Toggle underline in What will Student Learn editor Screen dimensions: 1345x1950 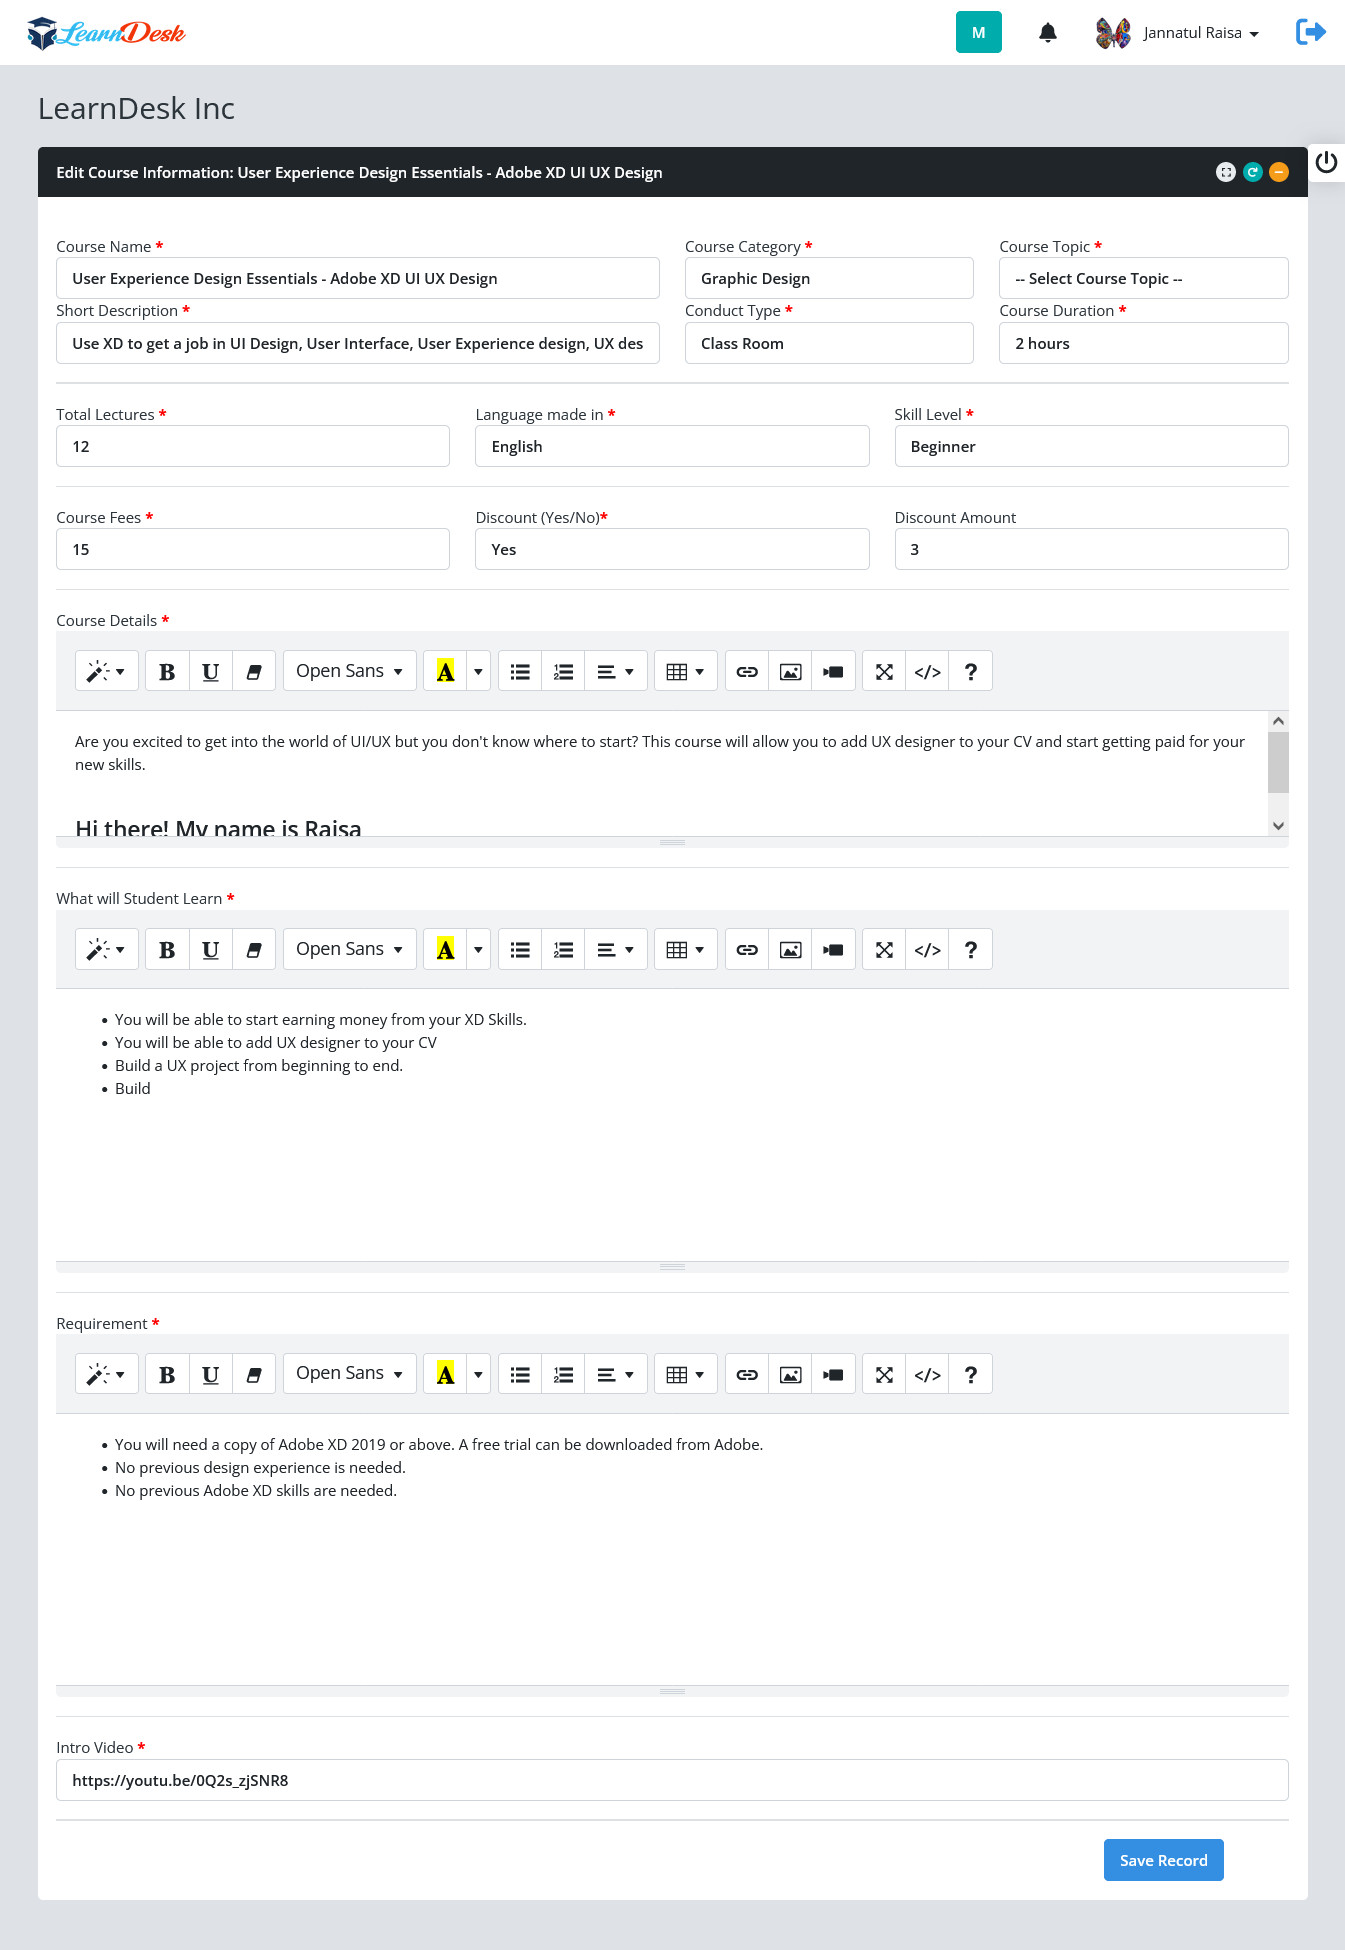(x=210, y=950)
